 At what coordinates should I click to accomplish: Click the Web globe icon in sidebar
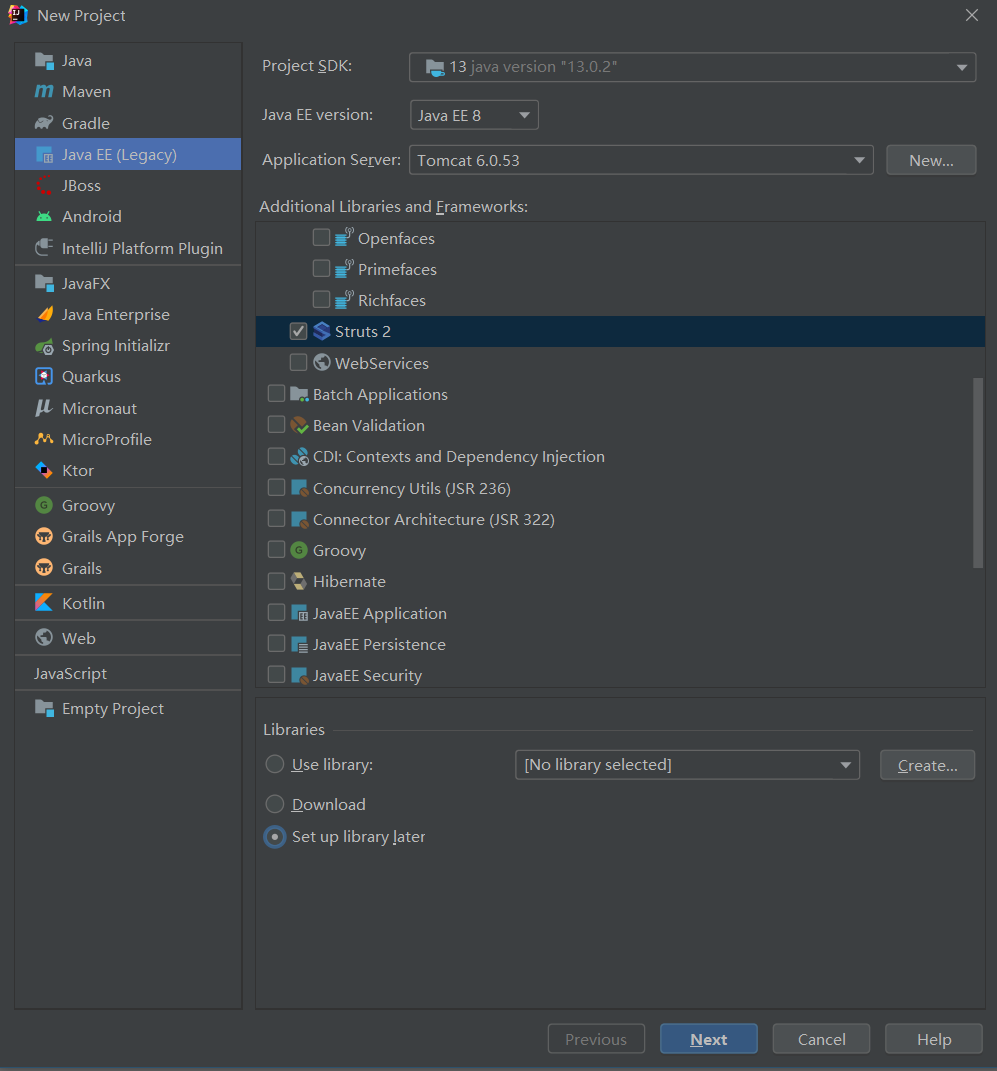(44, 637)
